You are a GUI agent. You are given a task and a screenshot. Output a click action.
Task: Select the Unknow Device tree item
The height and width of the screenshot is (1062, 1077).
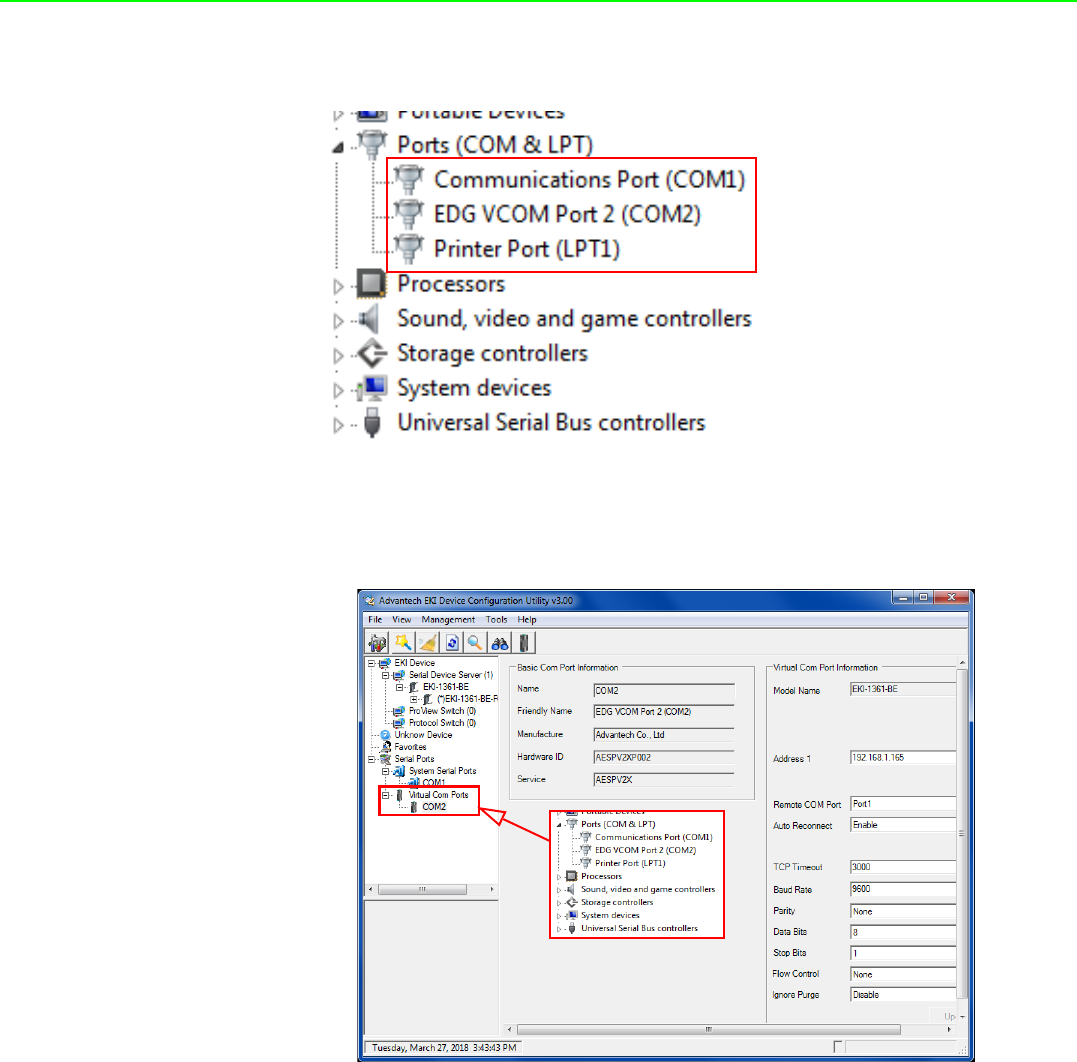click(x=423, y=735)
